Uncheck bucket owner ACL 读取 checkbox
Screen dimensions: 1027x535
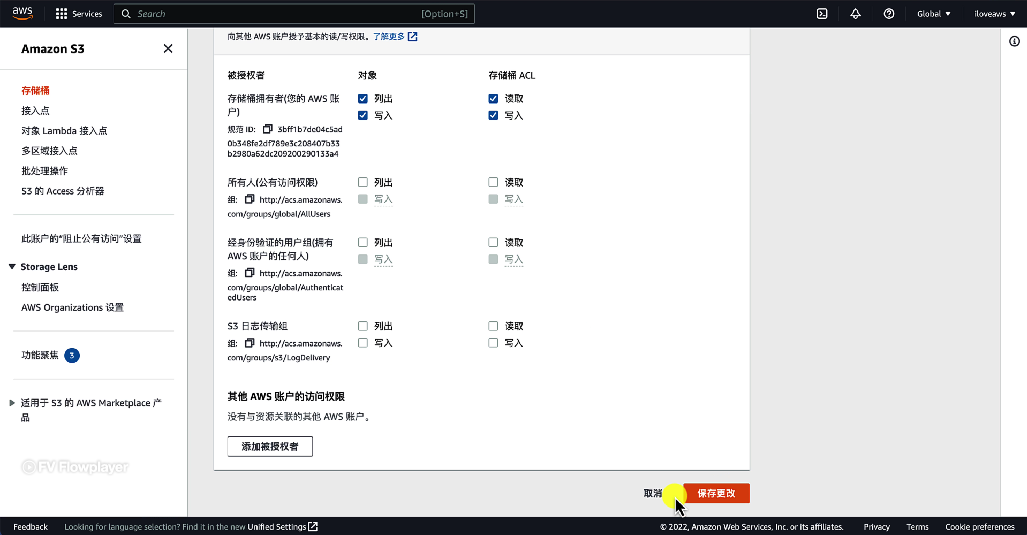coord(493,98)
